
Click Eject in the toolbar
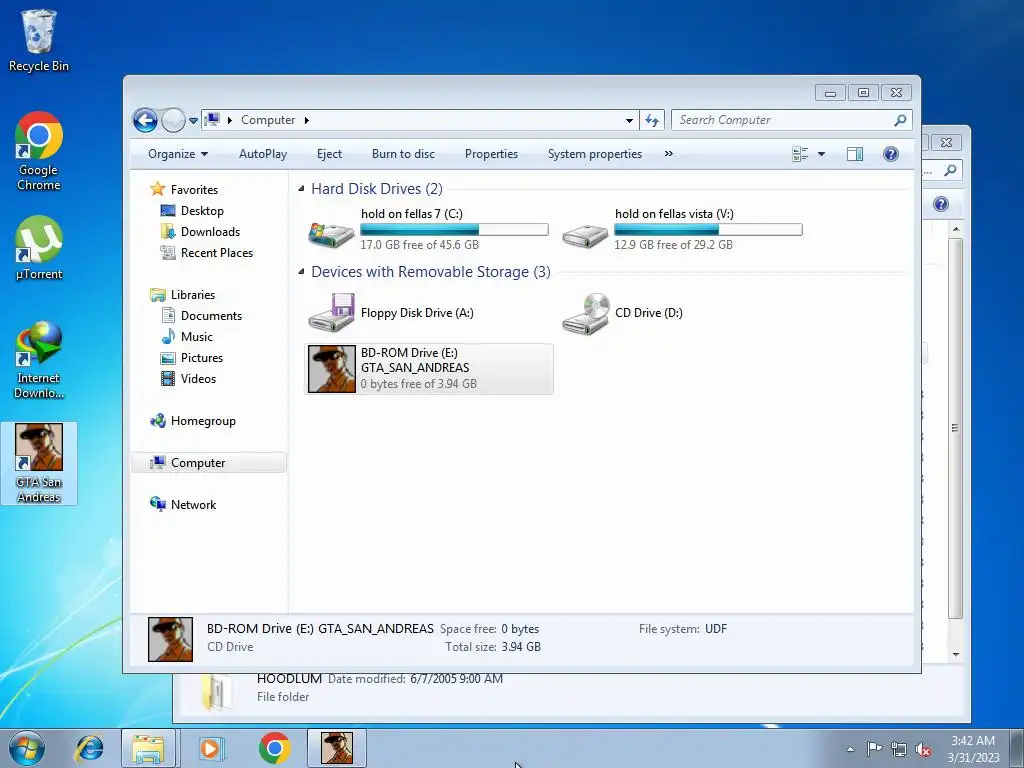(329, 154)
